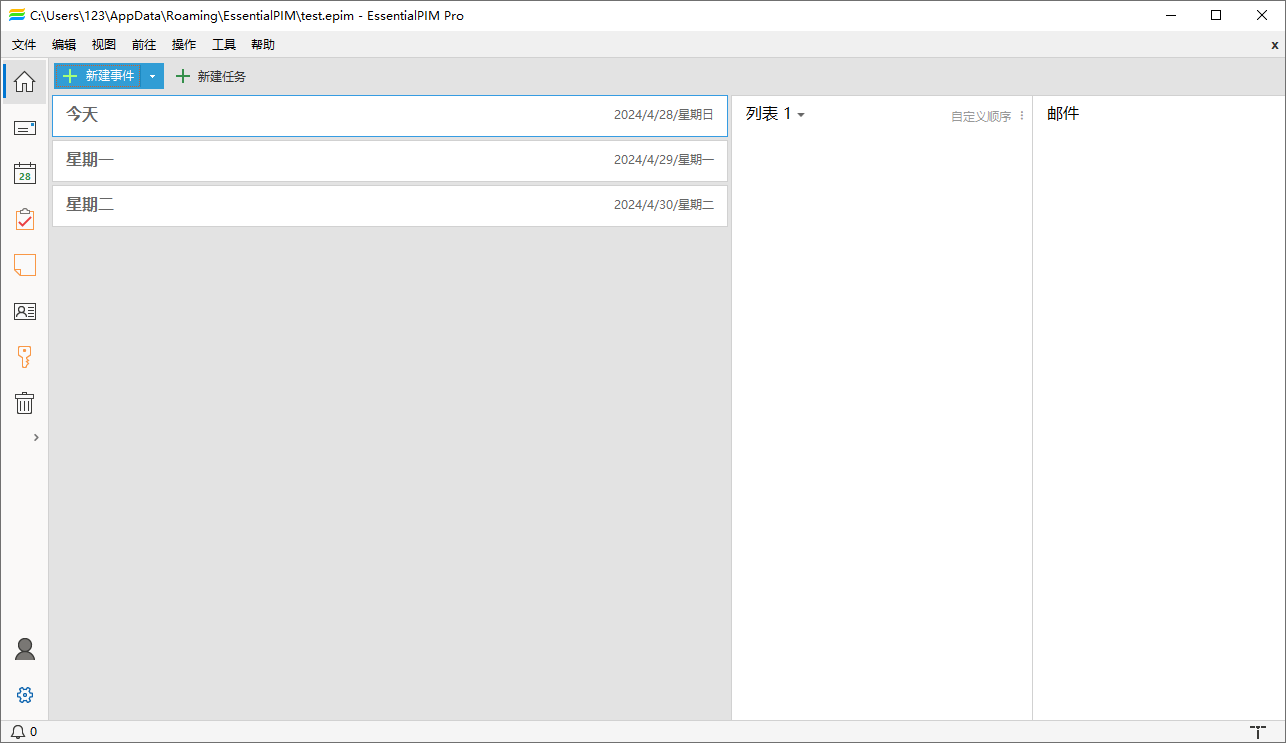Viewport: 1286px width, 743px height.
Task: Open the Tasks checklist icon
Action: click(24, 219)
